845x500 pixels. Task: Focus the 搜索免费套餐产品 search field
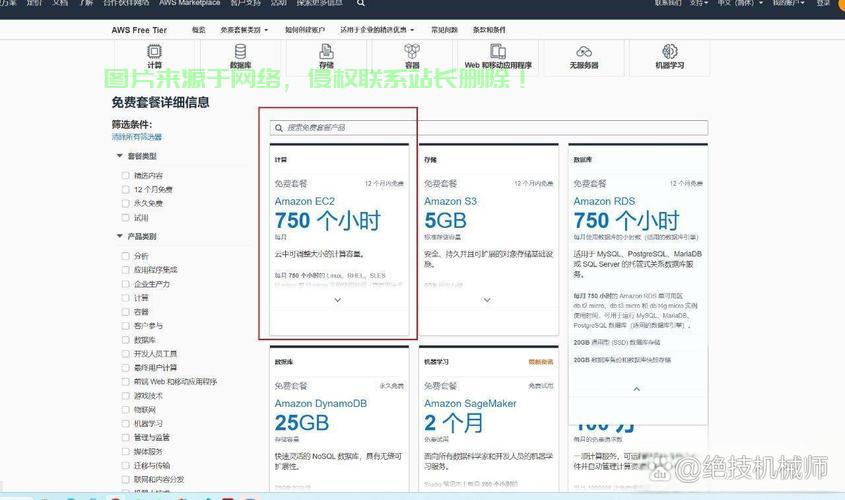(489, 128)
